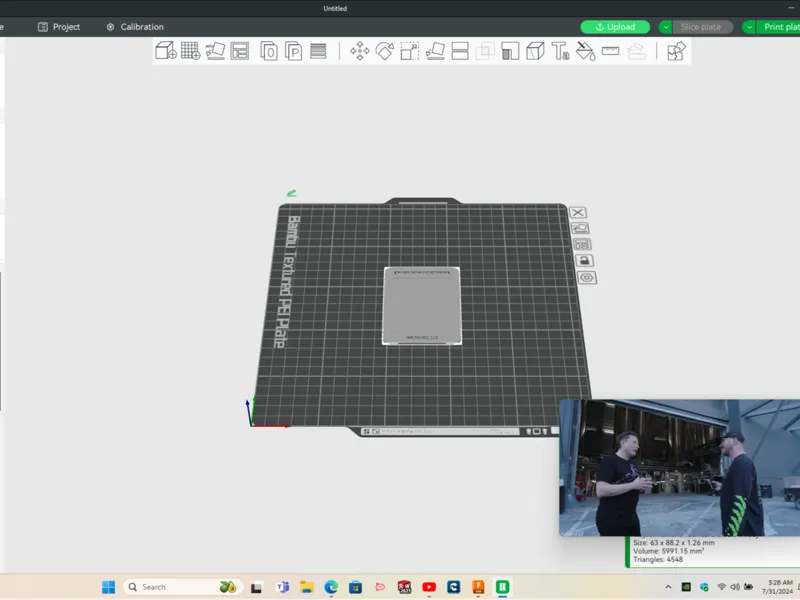Open the Text shape tool
Viewport: 800px width, 600px height.
[x=560, y=51]
